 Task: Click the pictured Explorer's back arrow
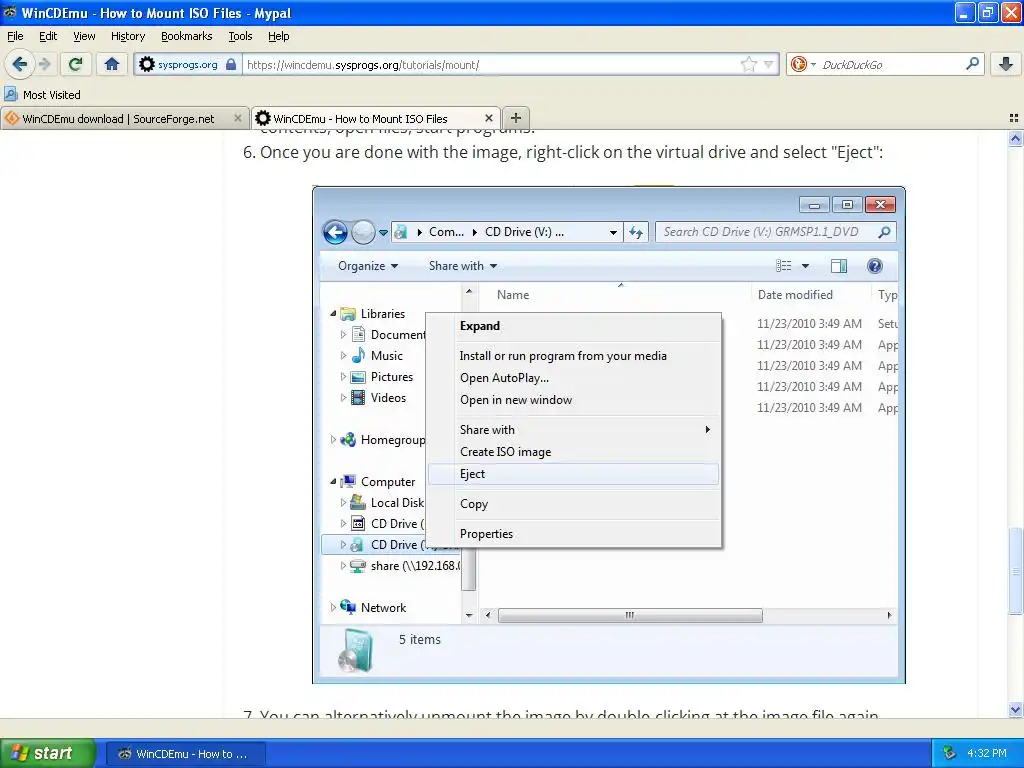(x=336, y=232)
